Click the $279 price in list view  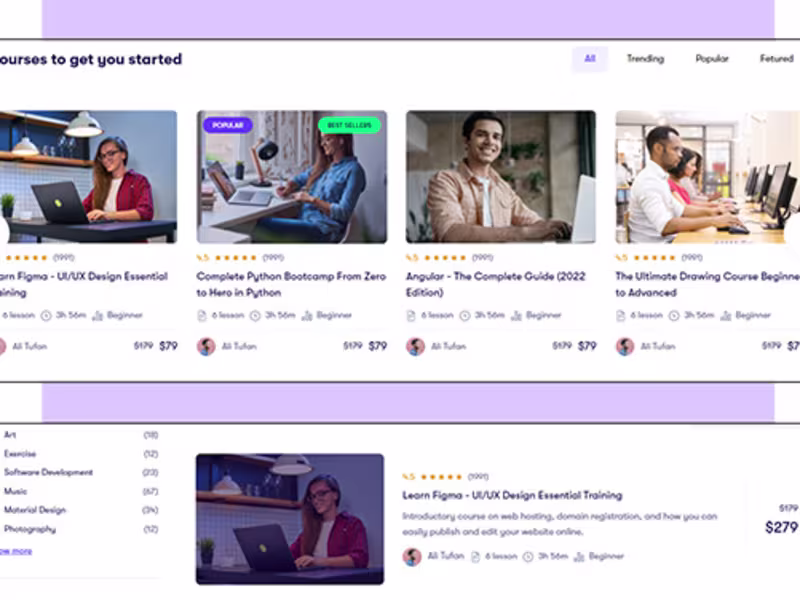coord(781,528)
